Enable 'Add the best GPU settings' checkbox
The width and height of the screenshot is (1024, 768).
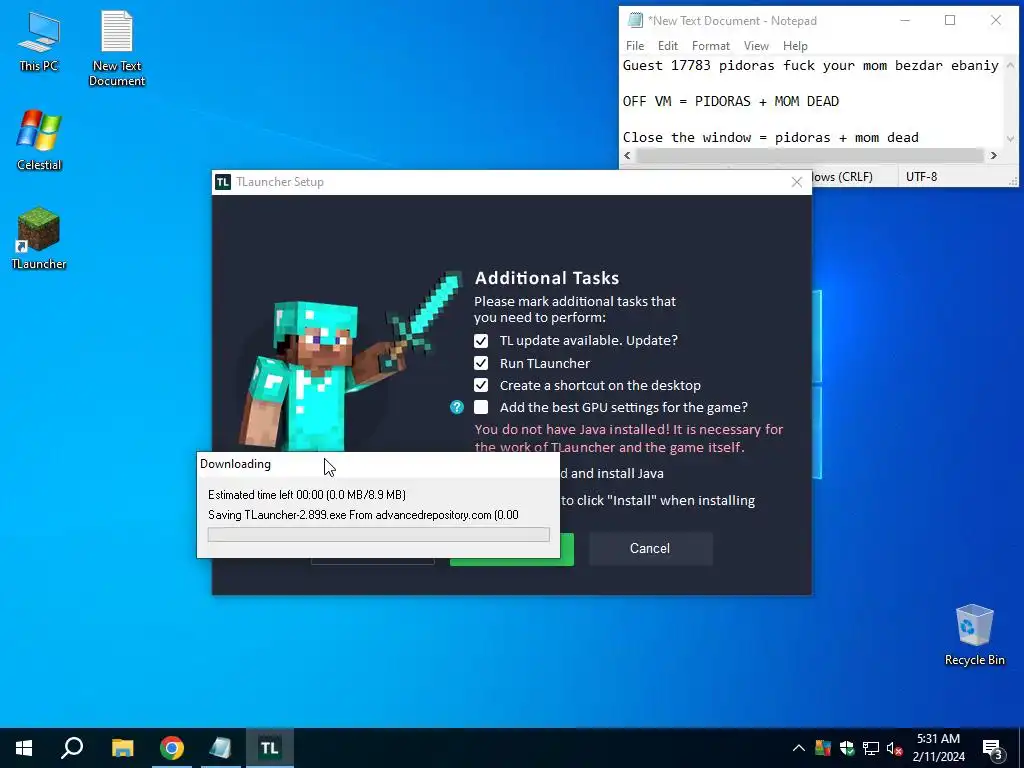[x=481, y=408]
